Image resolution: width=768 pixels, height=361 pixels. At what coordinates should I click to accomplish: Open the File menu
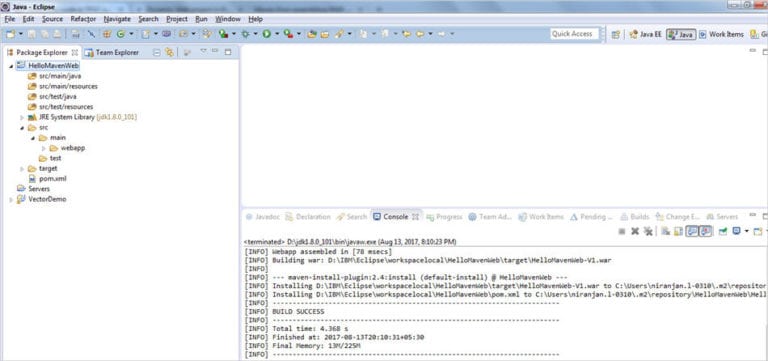pyautogui.click(x=10, y=19)
